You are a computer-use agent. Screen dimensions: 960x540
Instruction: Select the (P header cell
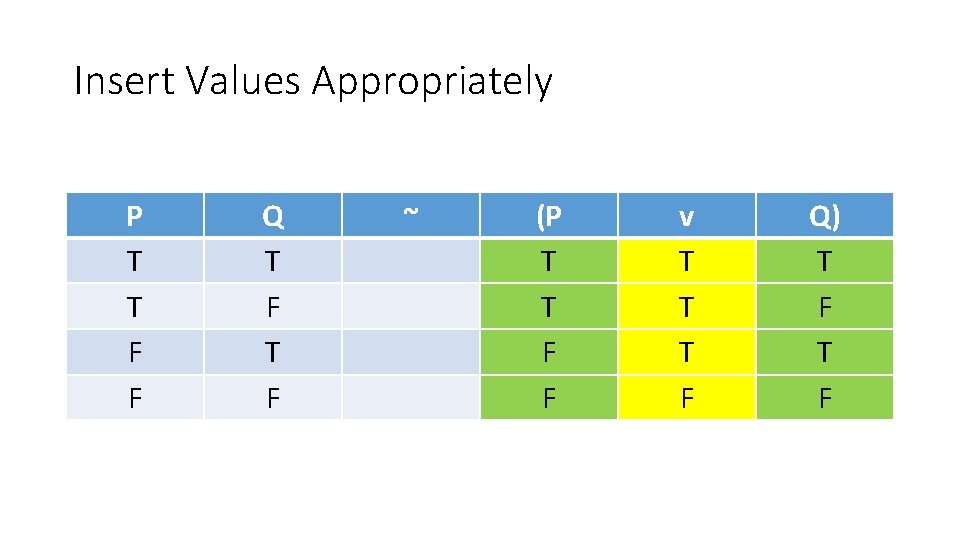[x=549, y=215]
